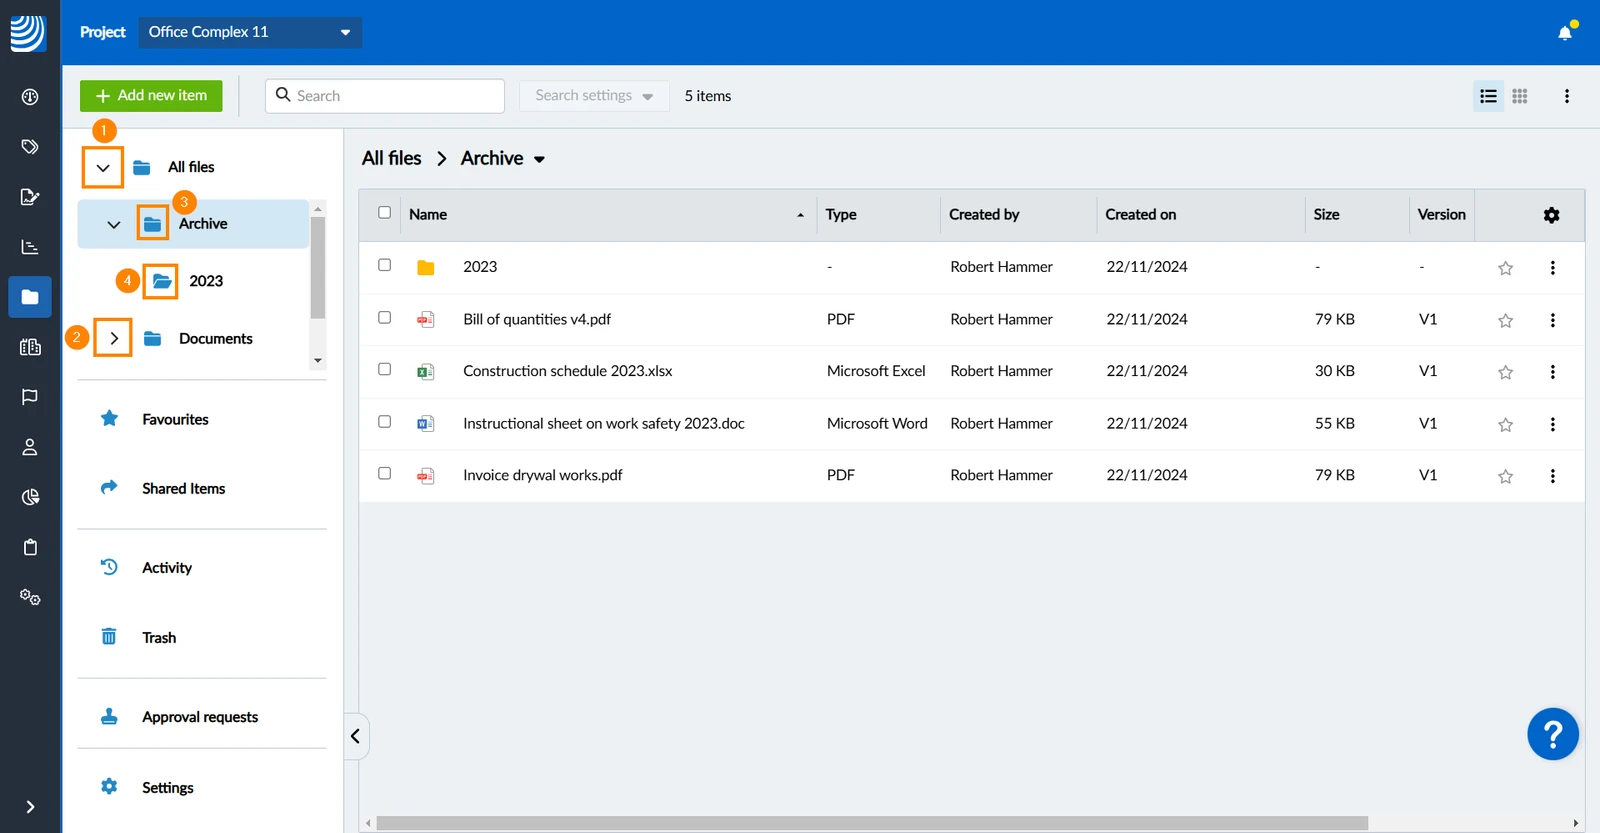
Task: Navigate to All files in breadcrumb
Action: tap(392, 158)
